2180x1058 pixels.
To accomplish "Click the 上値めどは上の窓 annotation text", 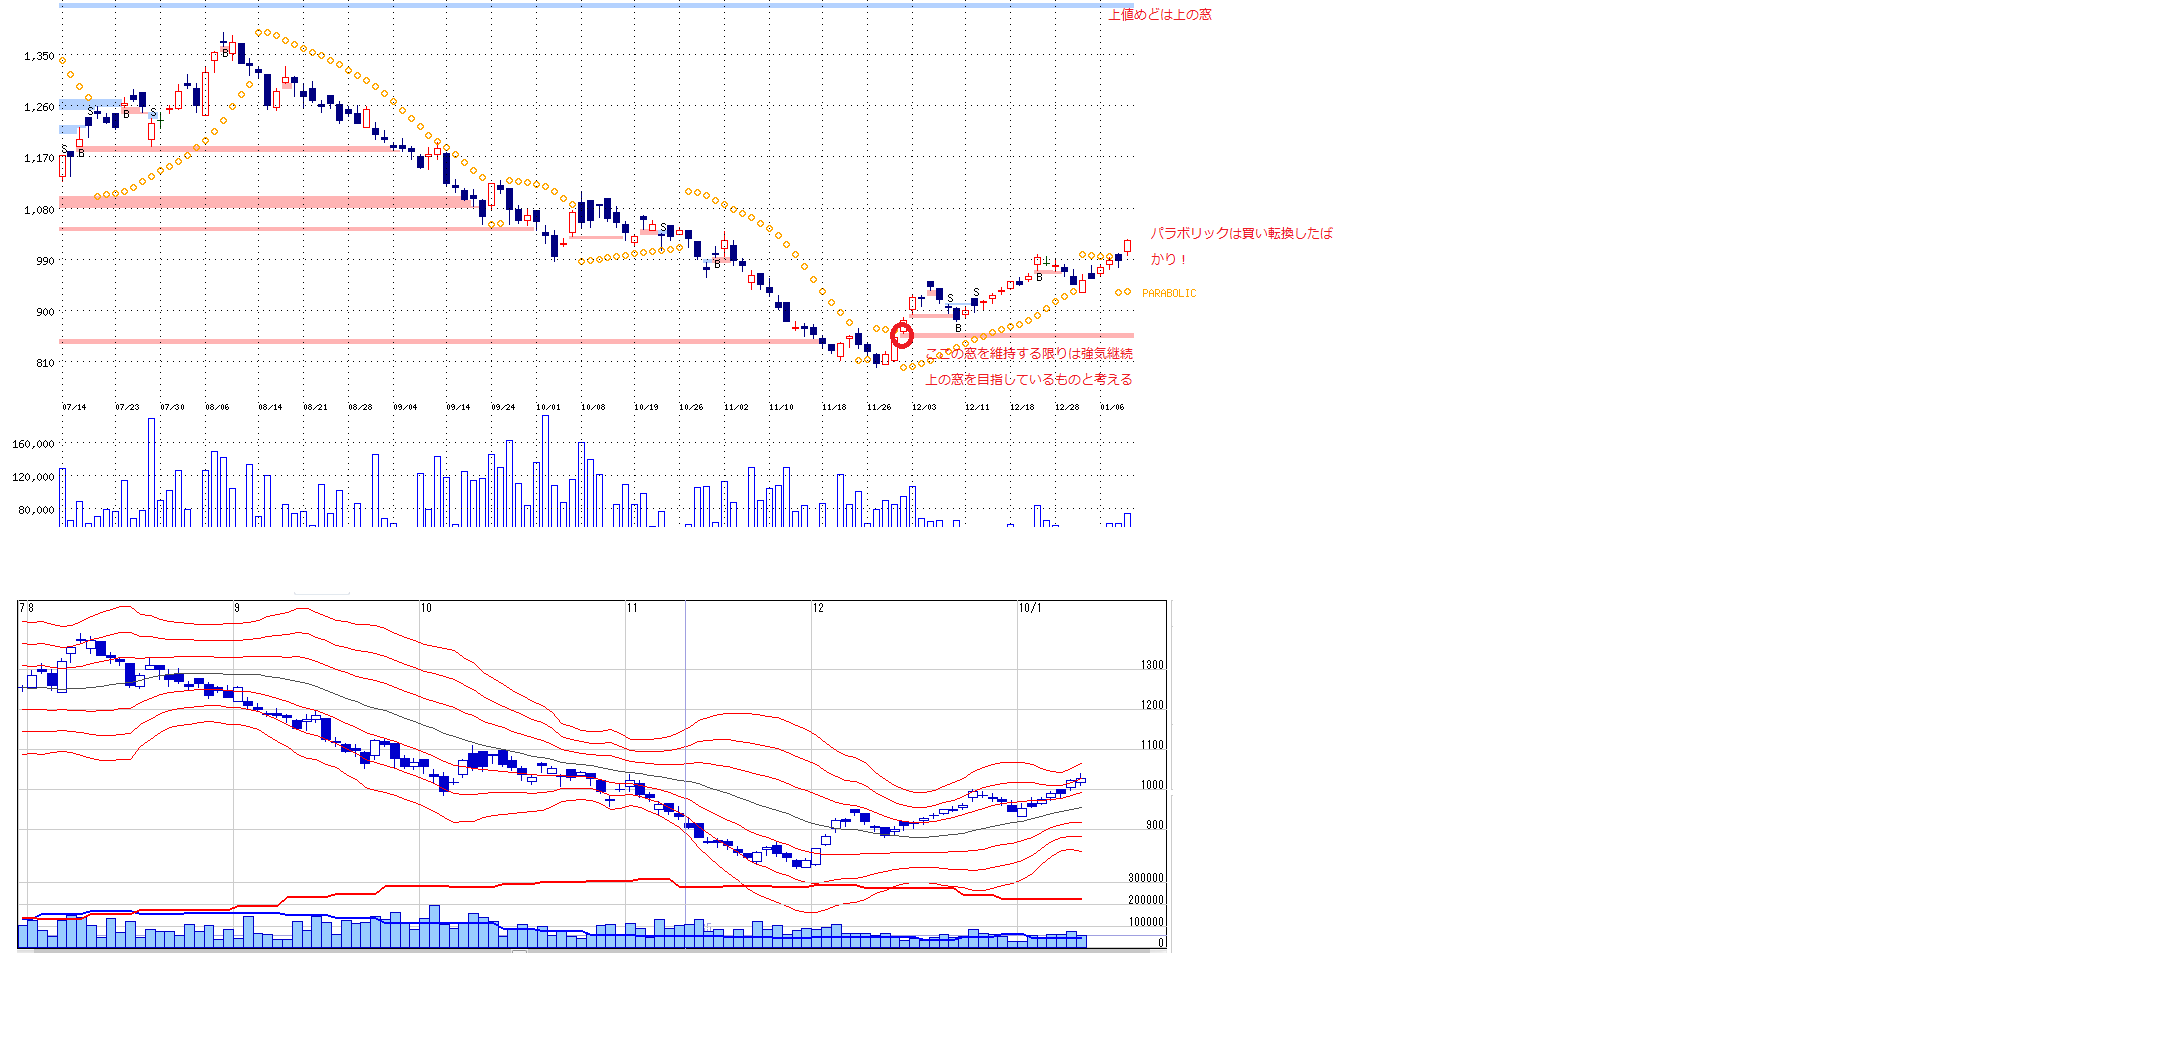I will click(x=1159, y=14).
